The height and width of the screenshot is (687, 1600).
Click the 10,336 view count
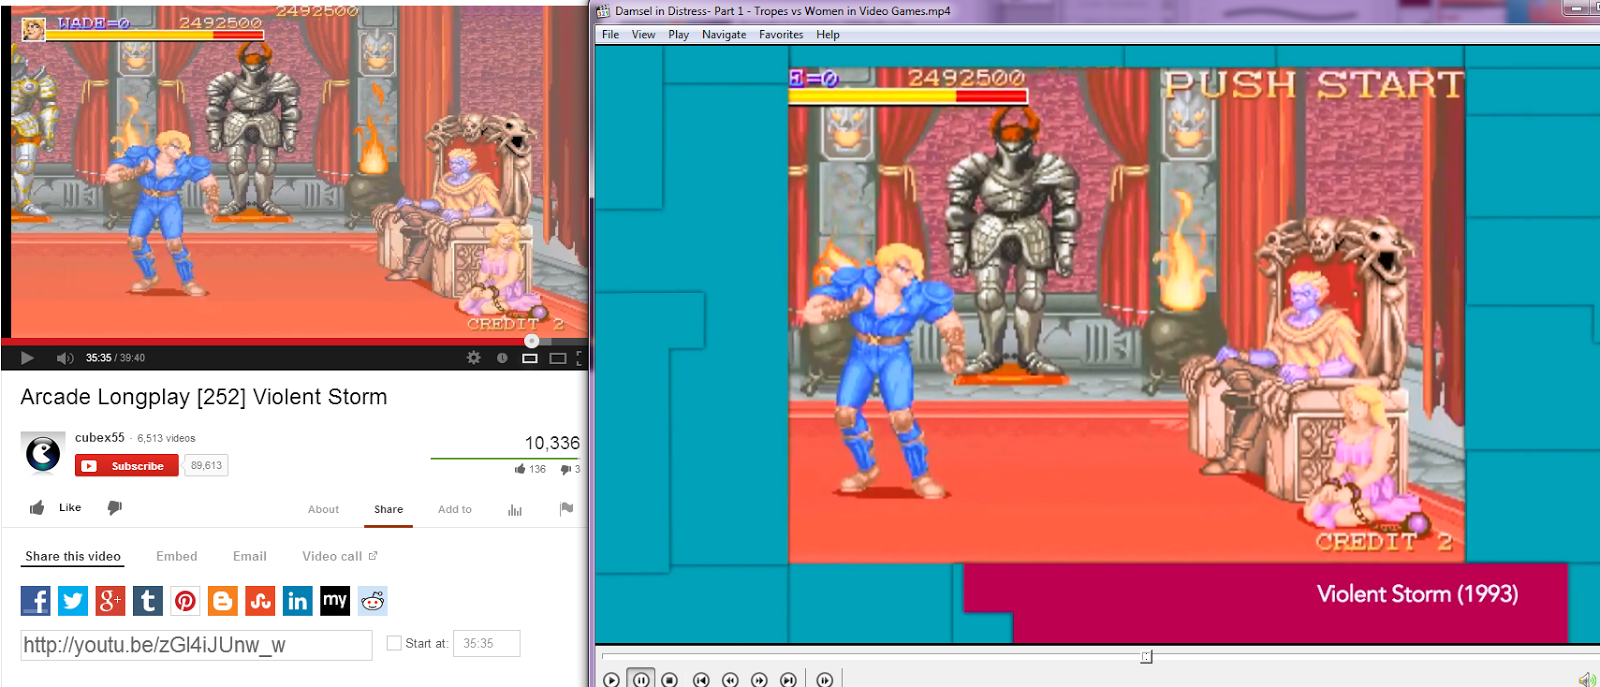pos(552,443)
